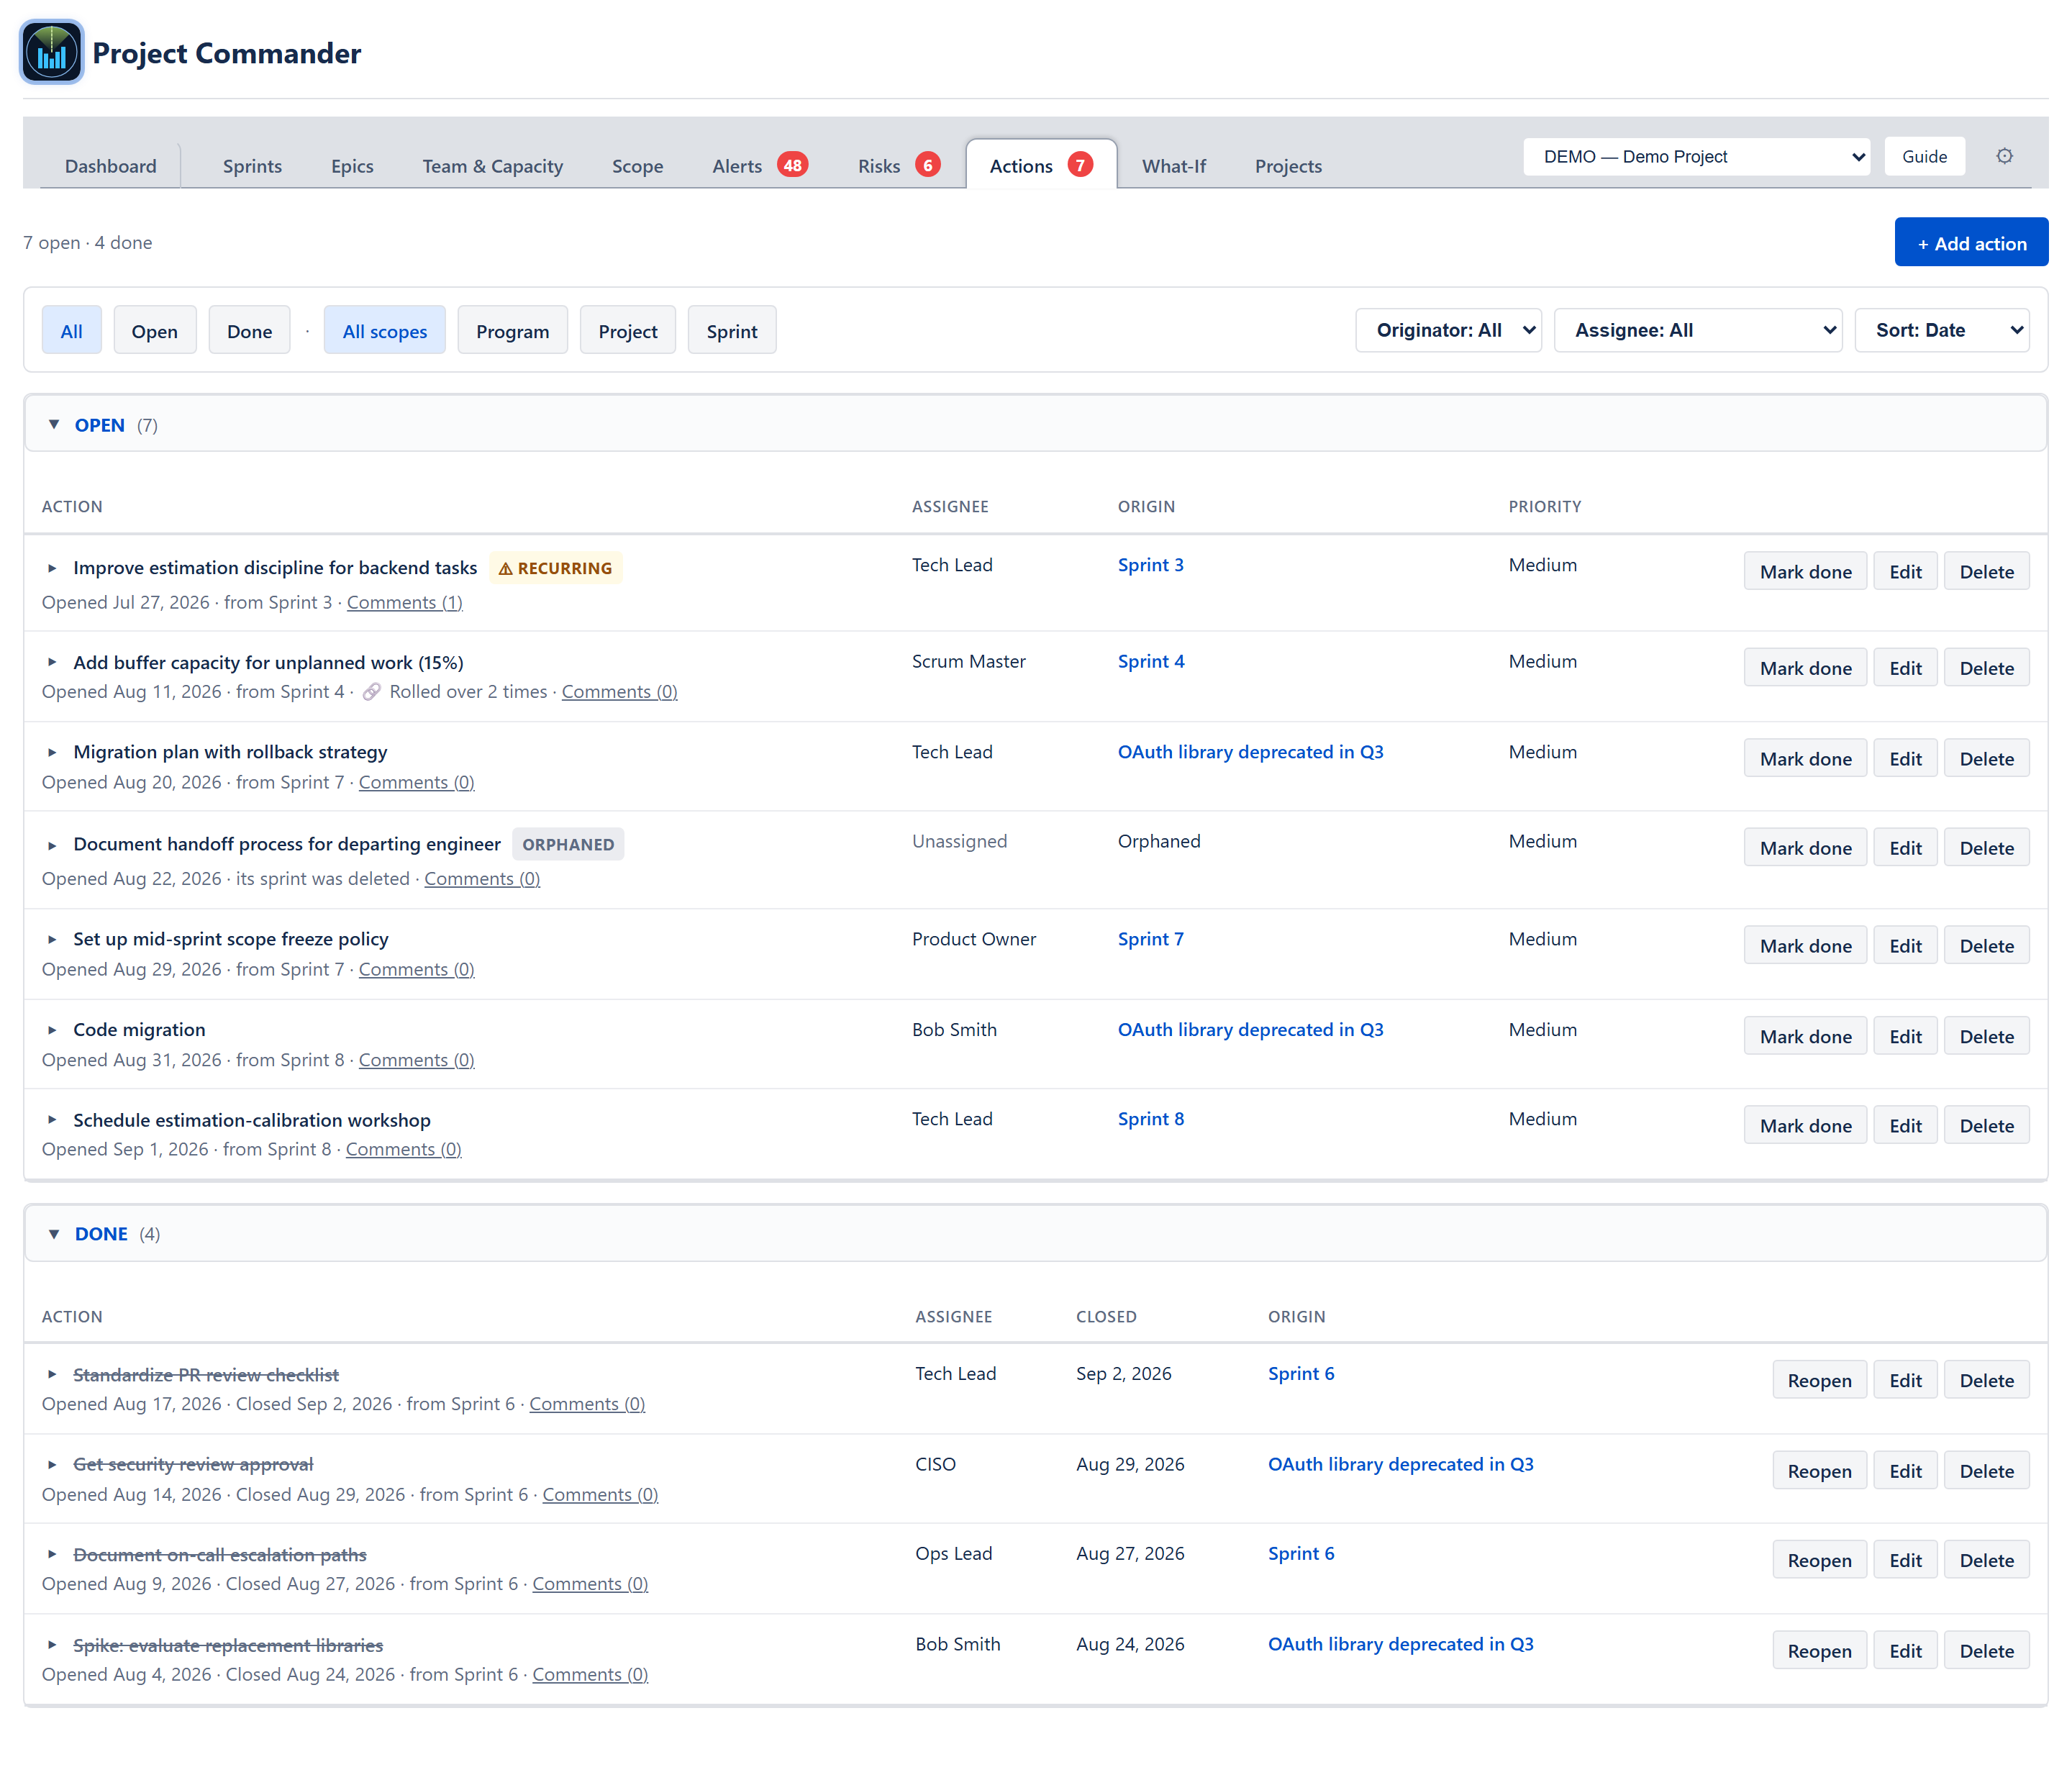
Task: Open the Sprint 7 origin link
Action: [1150, 939]
